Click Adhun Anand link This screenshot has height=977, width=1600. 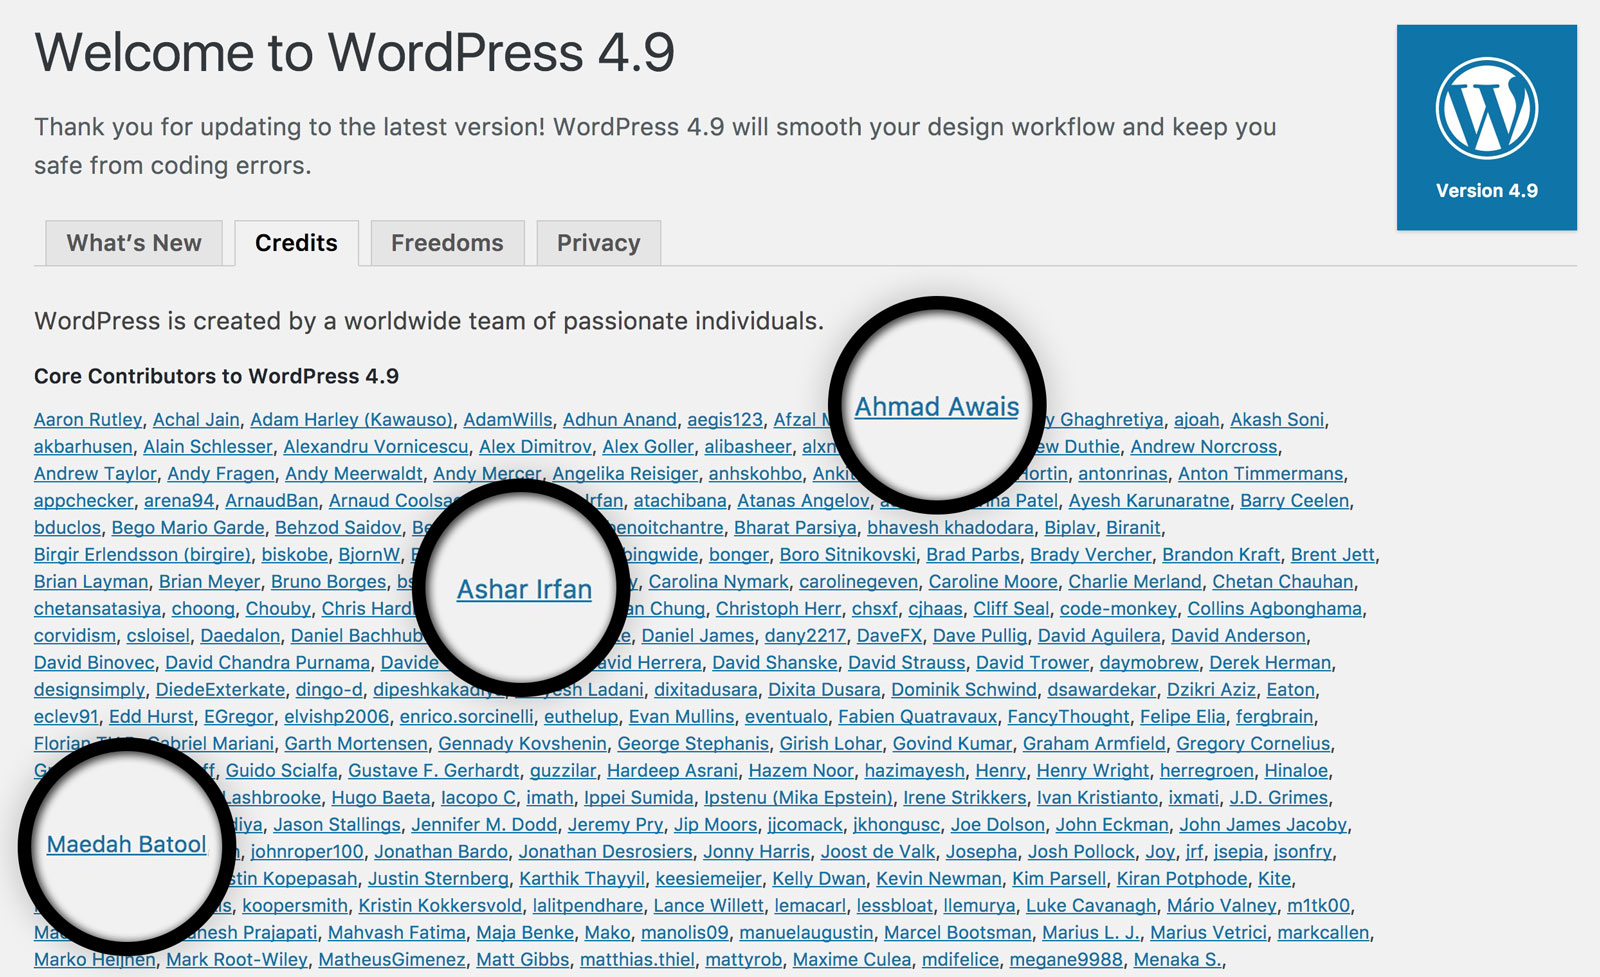point(620,420)
